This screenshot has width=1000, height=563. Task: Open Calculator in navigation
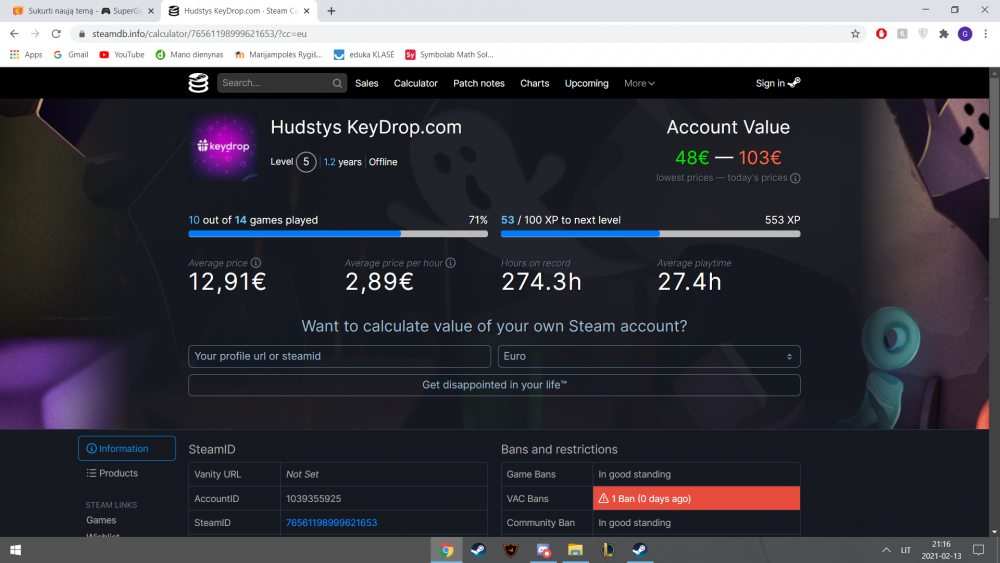pos(416,84)
